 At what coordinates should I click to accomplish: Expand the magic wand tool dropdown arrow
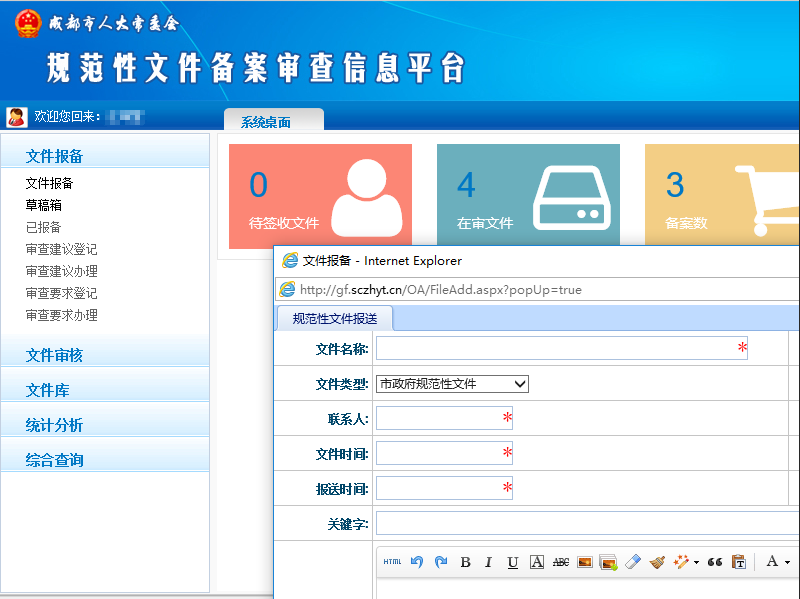(696, 563)
